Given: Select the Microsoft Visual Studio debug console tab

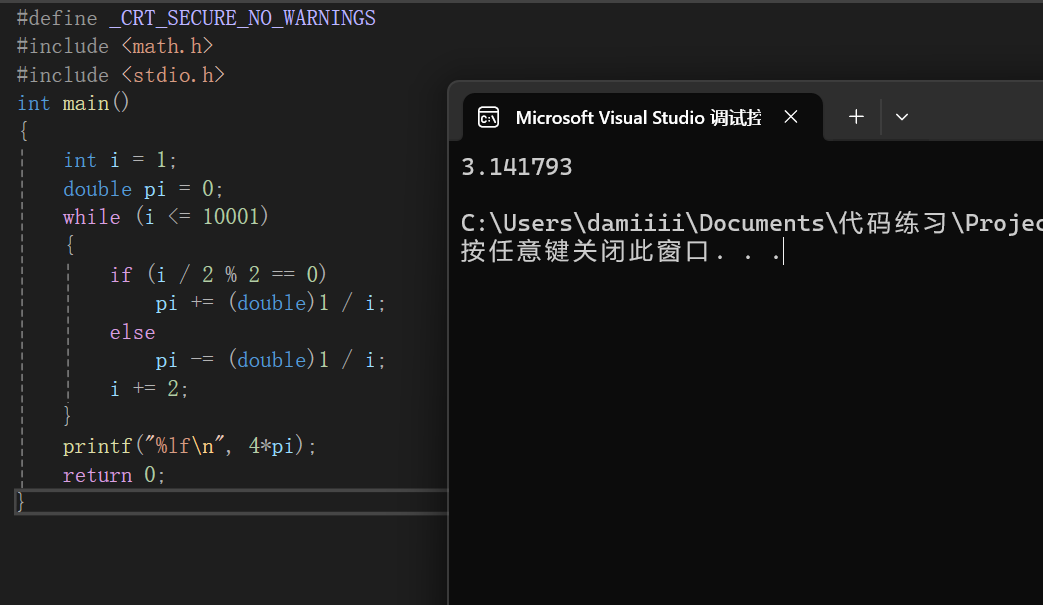Looking at the screenshot, I should point(638,117).
